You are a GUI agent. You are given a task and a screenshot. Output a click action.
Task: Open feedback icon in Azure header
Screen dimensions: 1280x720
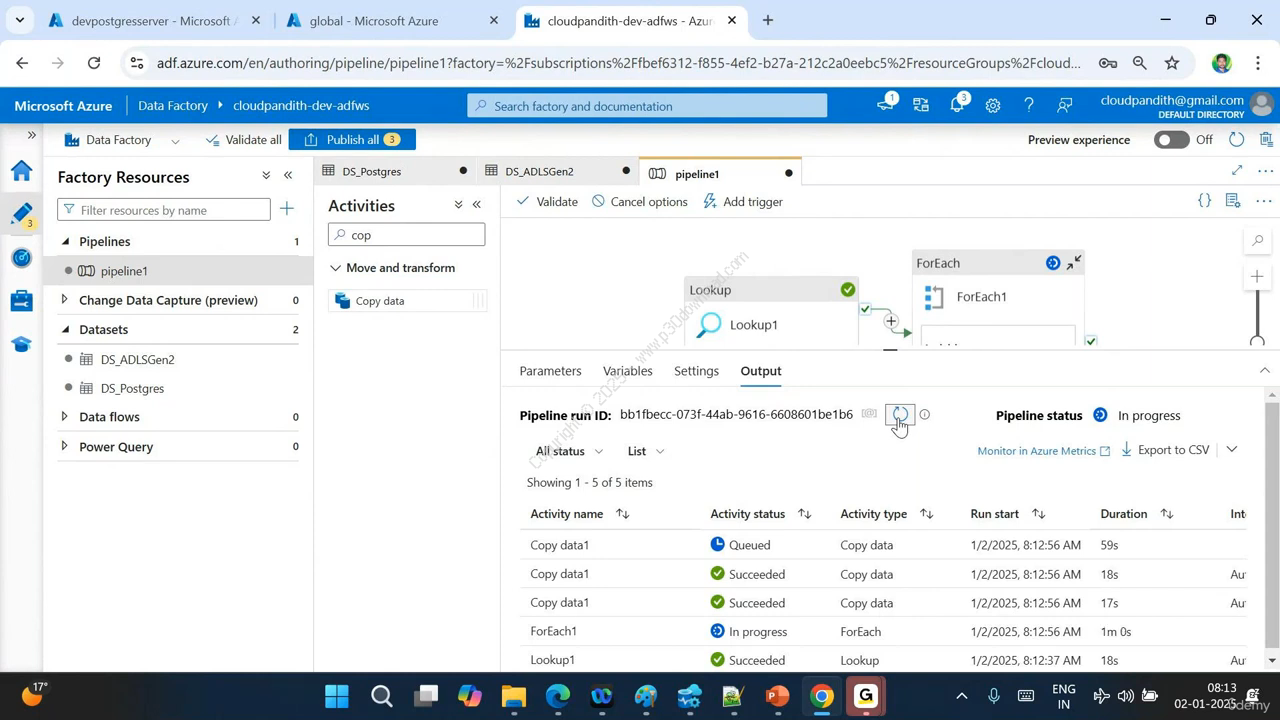pyautogui.click(x=1065, y=105)
